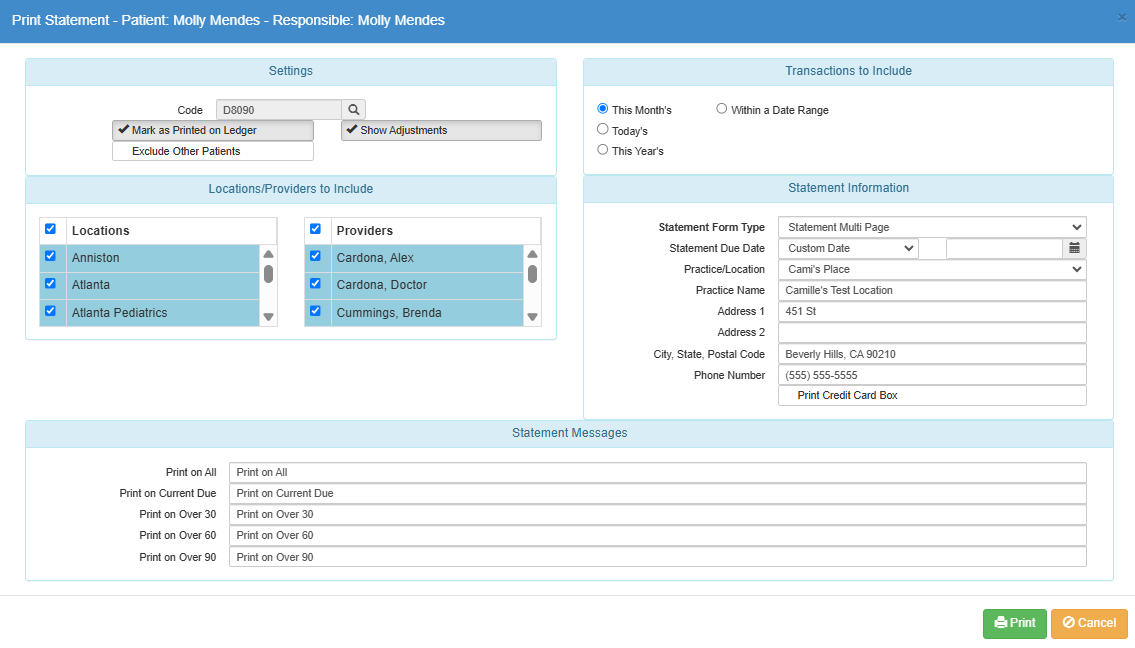Toggle Mark as Printed on Ledger
This screenshot has height=648, width=1135.
[x=213, y=130]
